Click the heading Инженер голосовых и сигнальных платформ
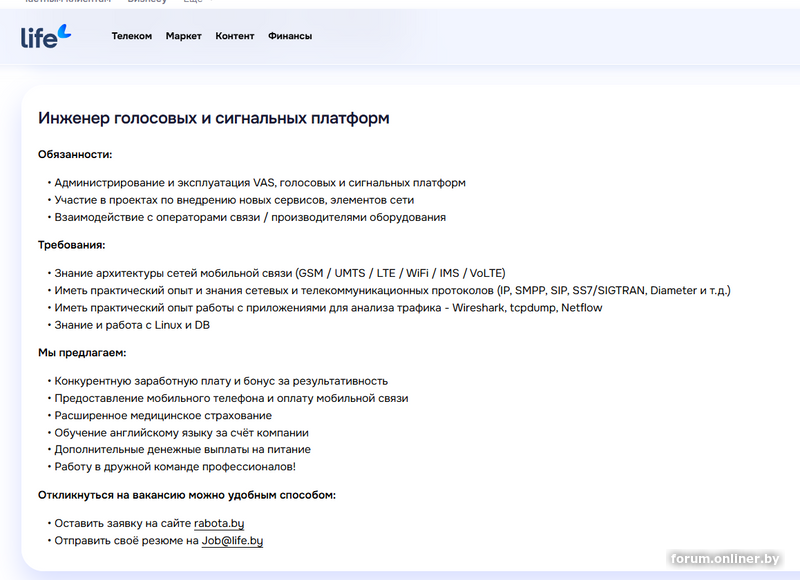Viewport: 800px width, 580px height. [214, 118]
